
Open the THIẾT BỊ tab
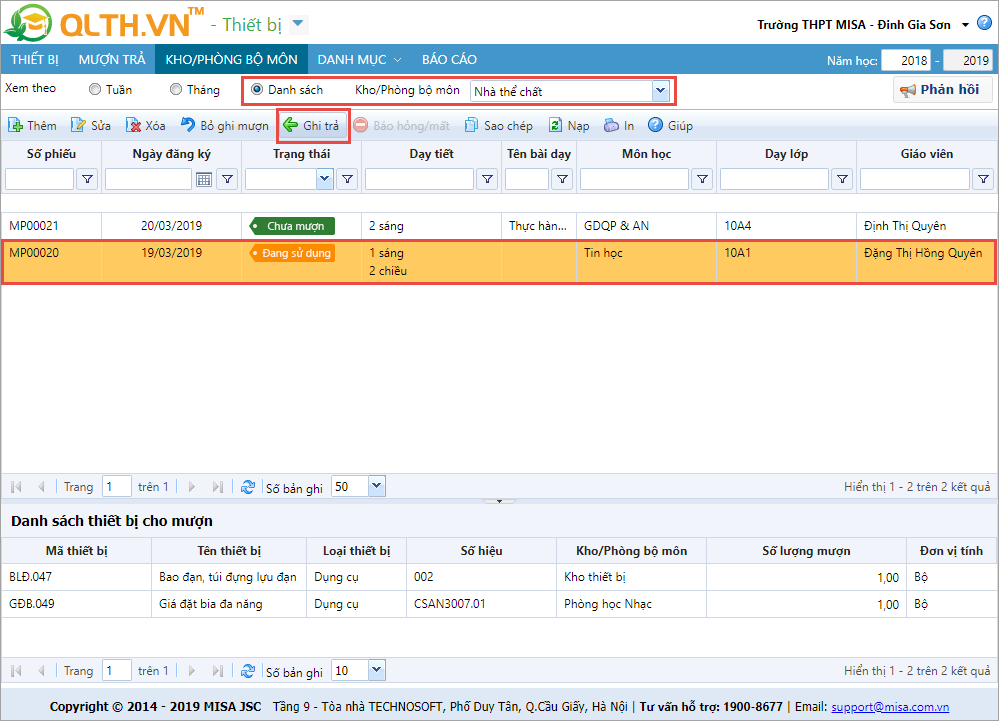pyautogui.click(x=34, y=59)
